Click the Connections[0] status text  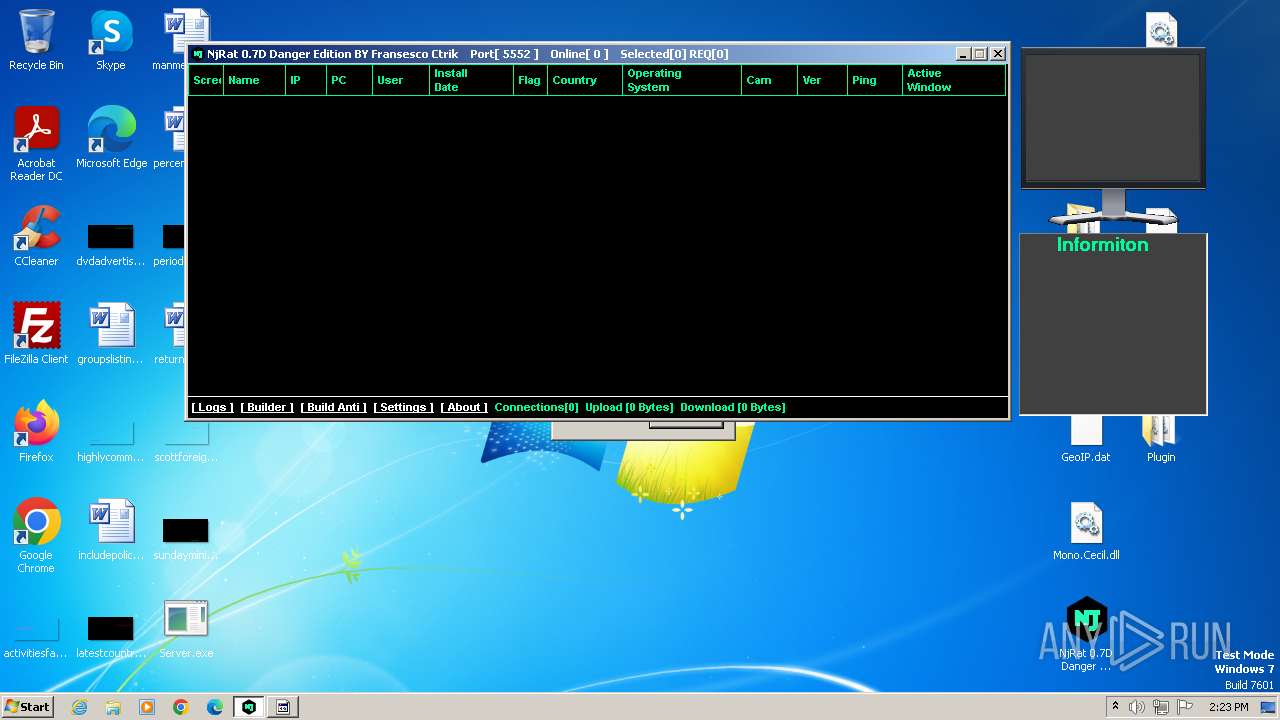[x=536, y=407]
